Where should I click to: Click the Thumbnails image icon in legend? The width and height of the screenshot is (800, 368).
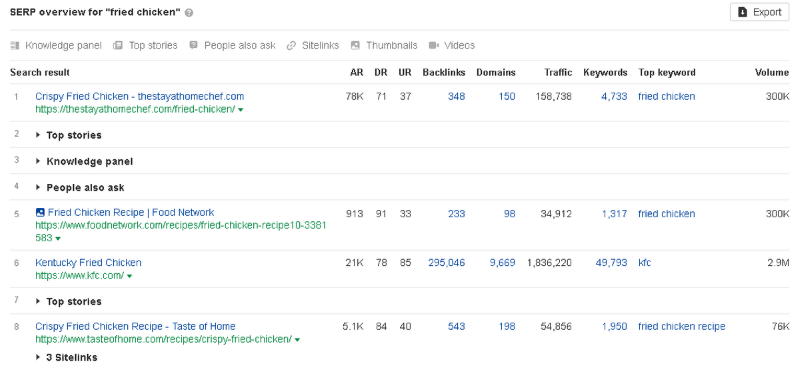355,45
